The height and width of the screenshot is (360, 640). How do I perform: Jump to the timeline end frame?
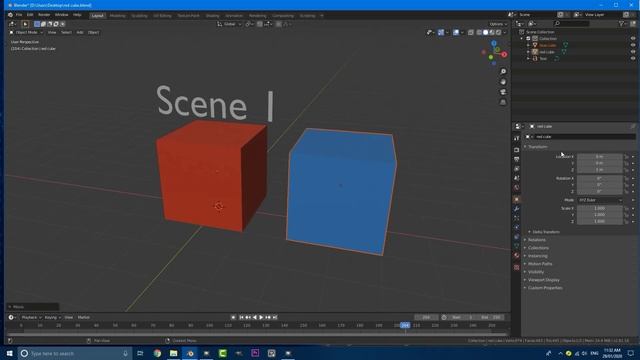click(275, 317)
